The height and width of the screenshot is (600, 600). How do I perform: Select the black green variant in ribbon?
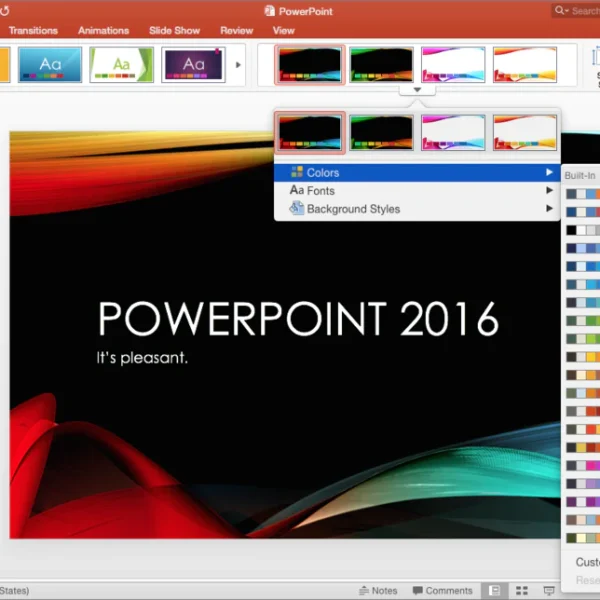tap(382, 65)
